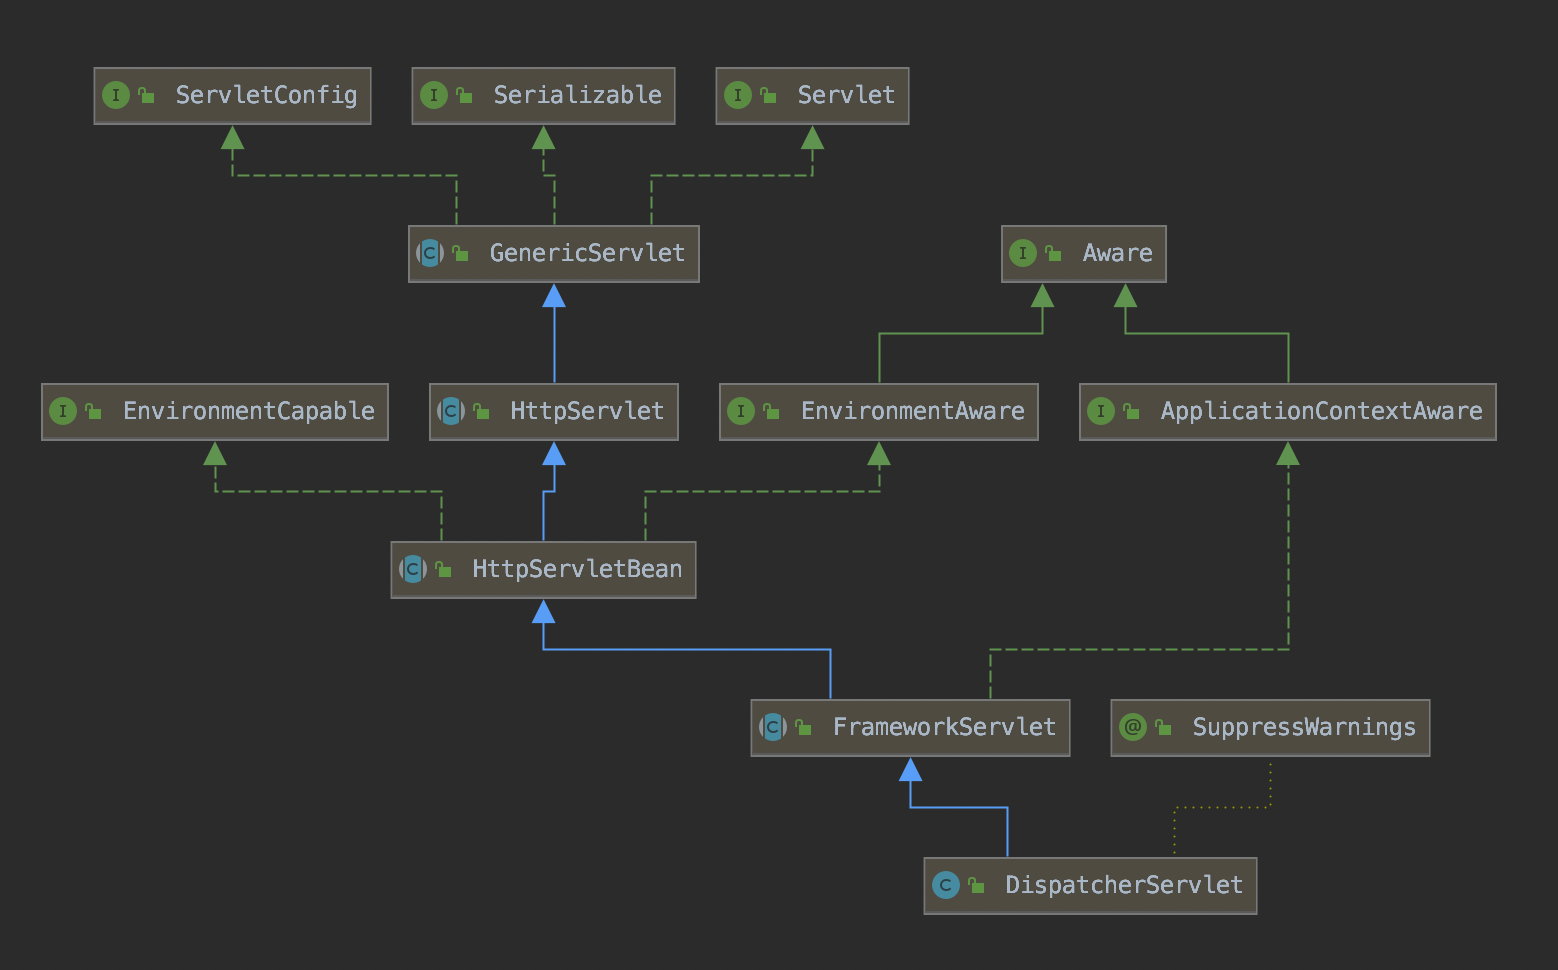Select the Serializable label text
Screen dimensions: 1558x970
[x=577, y=96]
